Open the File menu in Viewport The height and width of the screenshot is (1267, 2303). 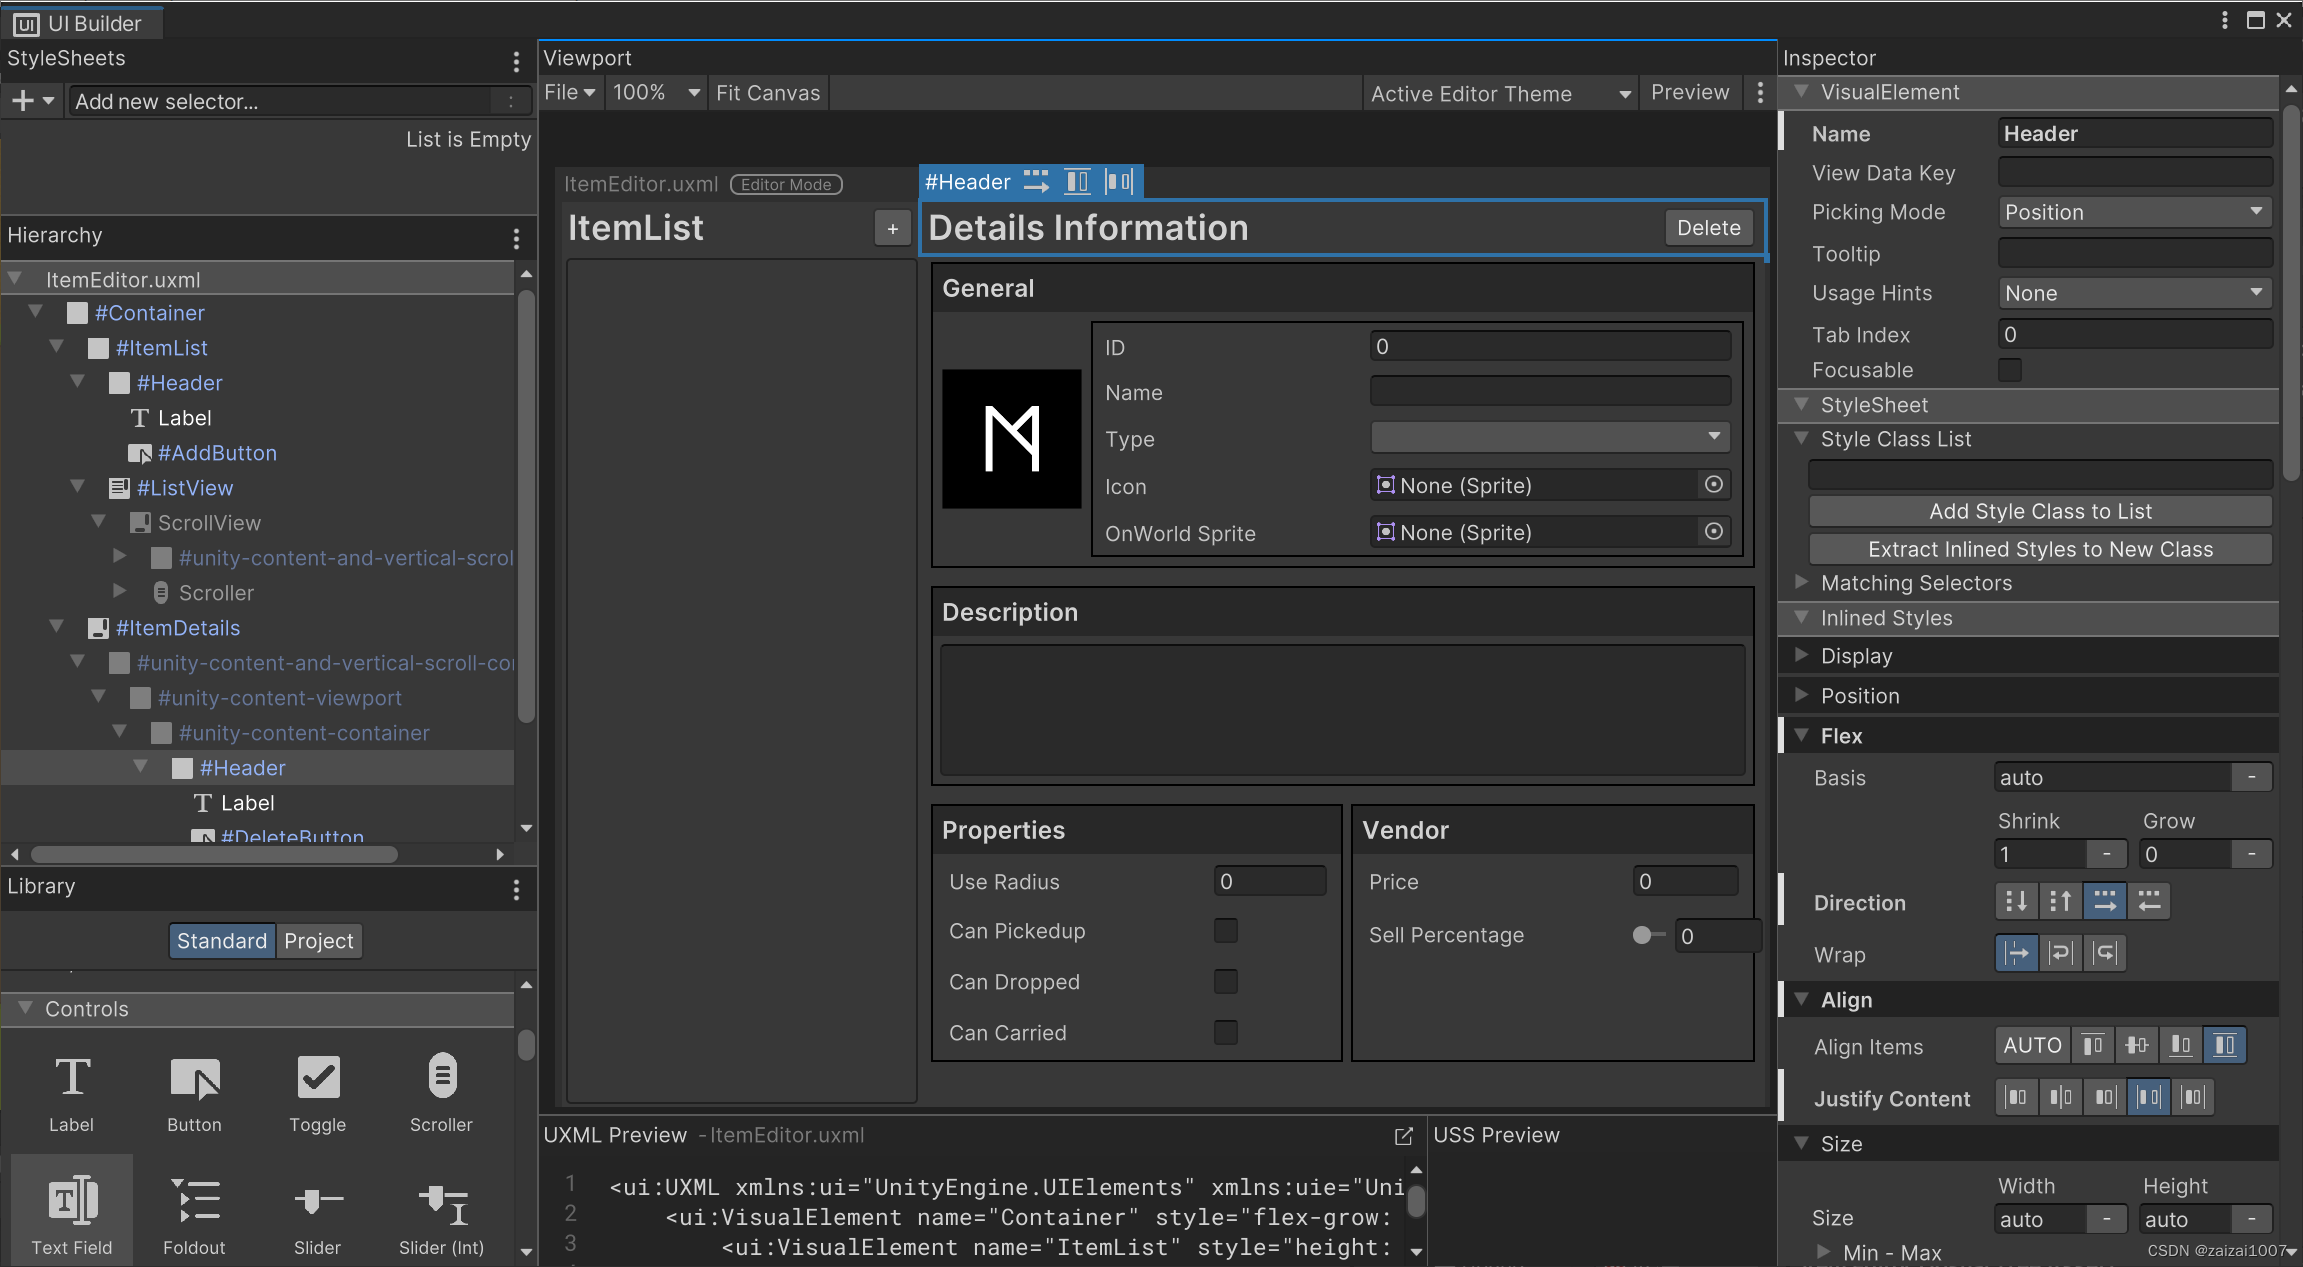click(569, 93)
